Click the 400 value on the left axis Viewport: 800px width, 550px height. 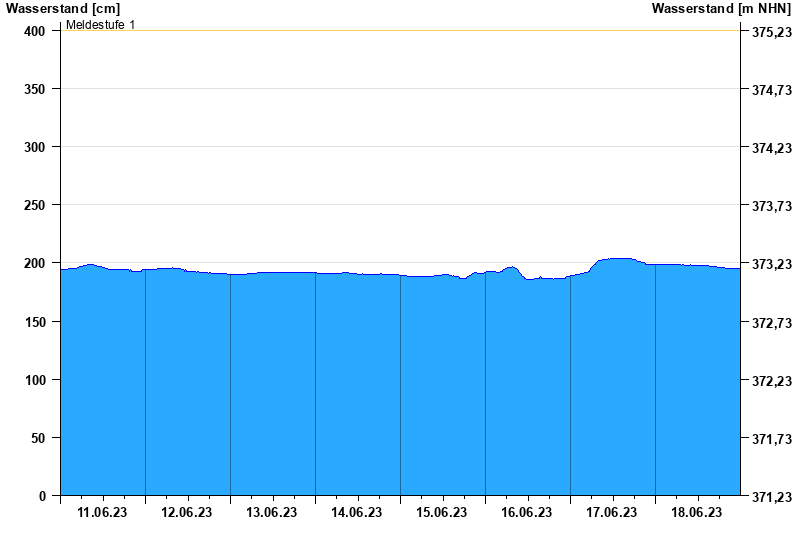[x=36, y=31]
